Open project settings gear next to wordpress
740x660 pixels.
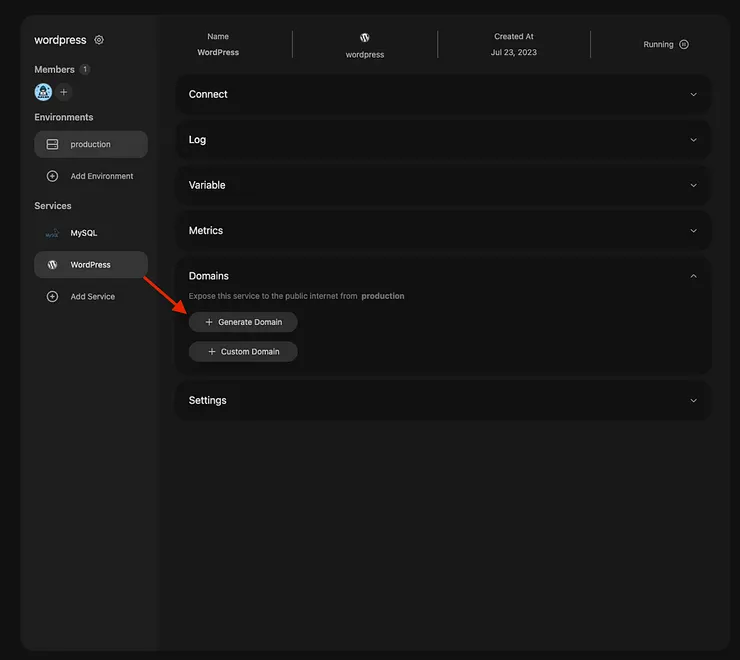(x=99, y=40)
